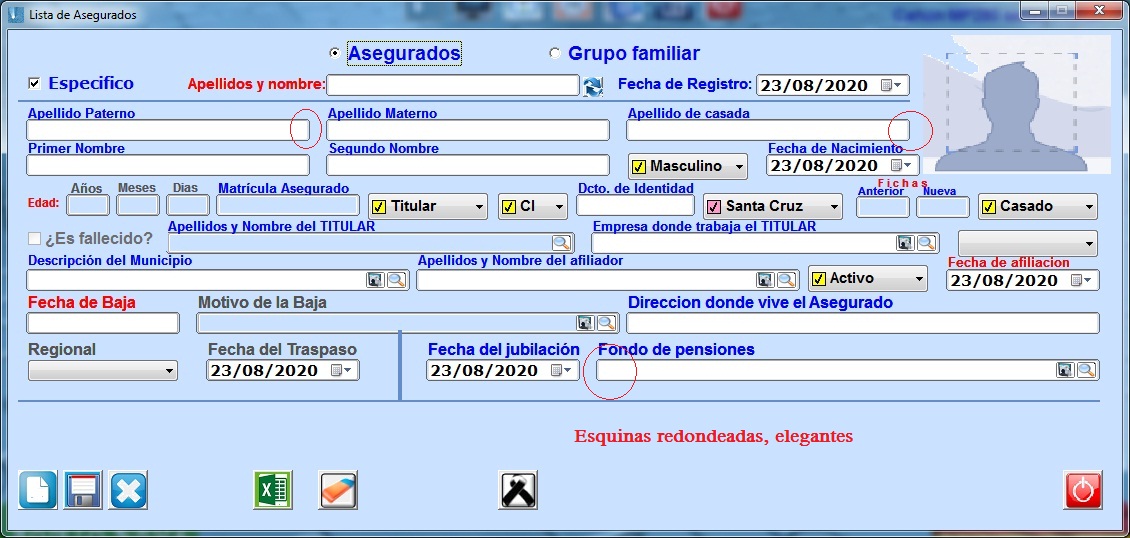Screen dimensions: 1130x538
Task: Click the Segundo Nombre input field
Action: coord(468,165)
